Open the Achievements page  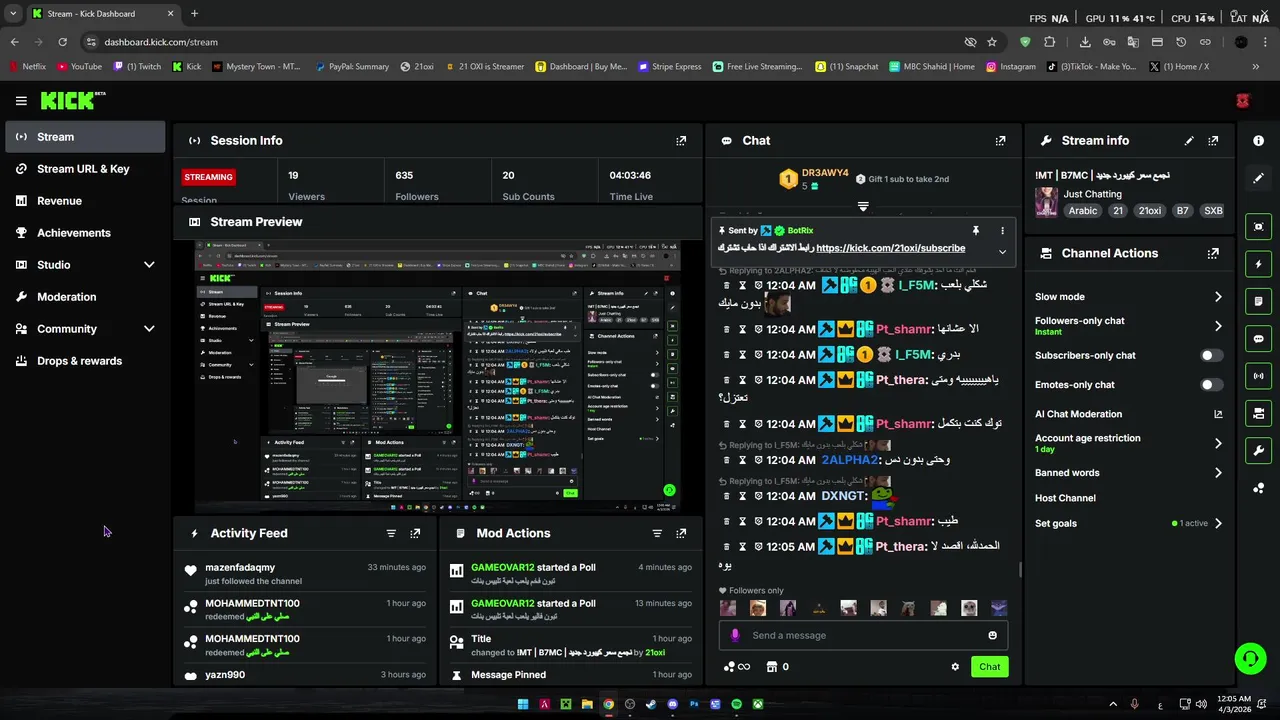coord(85,233)
